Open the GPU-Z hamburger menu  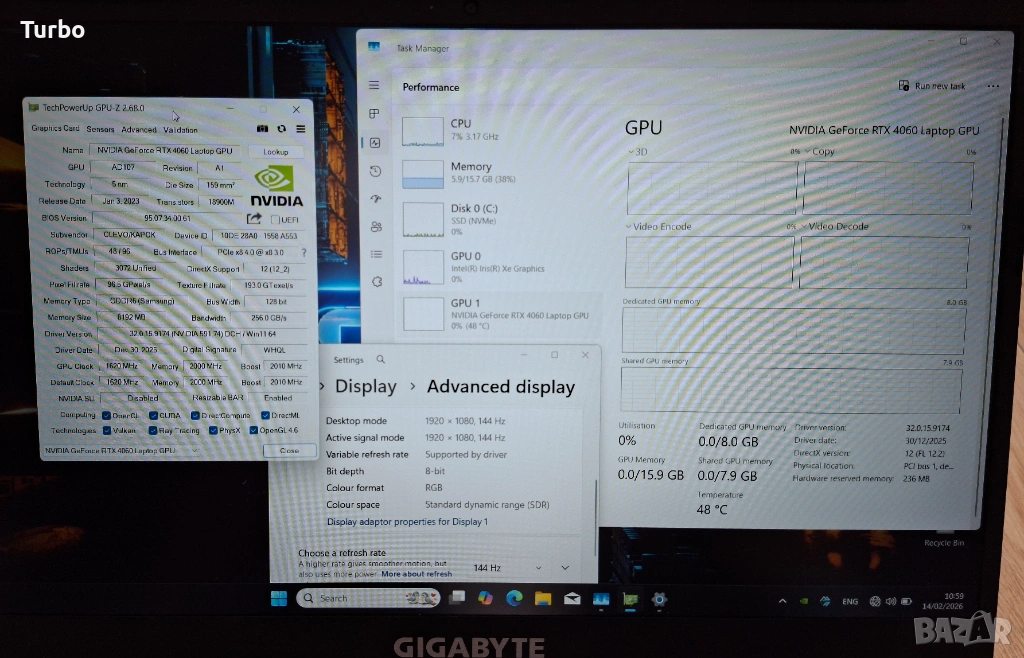coord(300,129)
